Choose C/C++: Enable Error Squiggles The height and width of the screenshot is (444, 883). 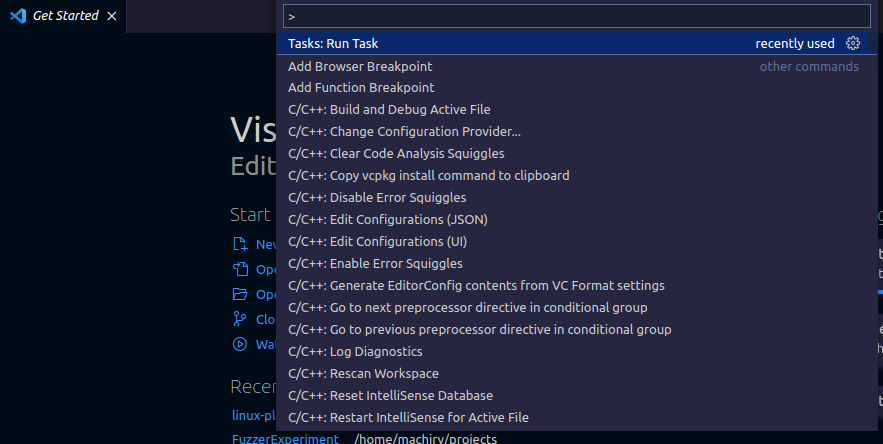577,264
